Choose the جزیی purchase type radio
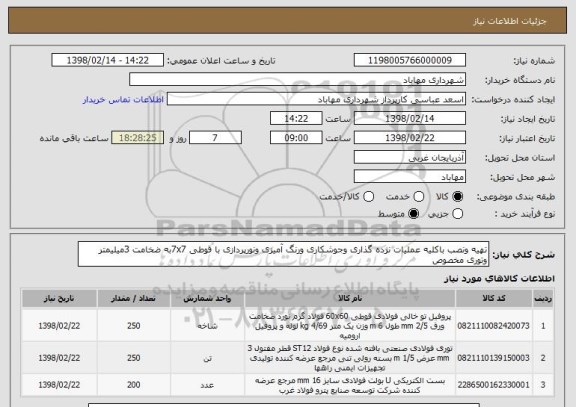The image size is (576, 407). point(458,214)
